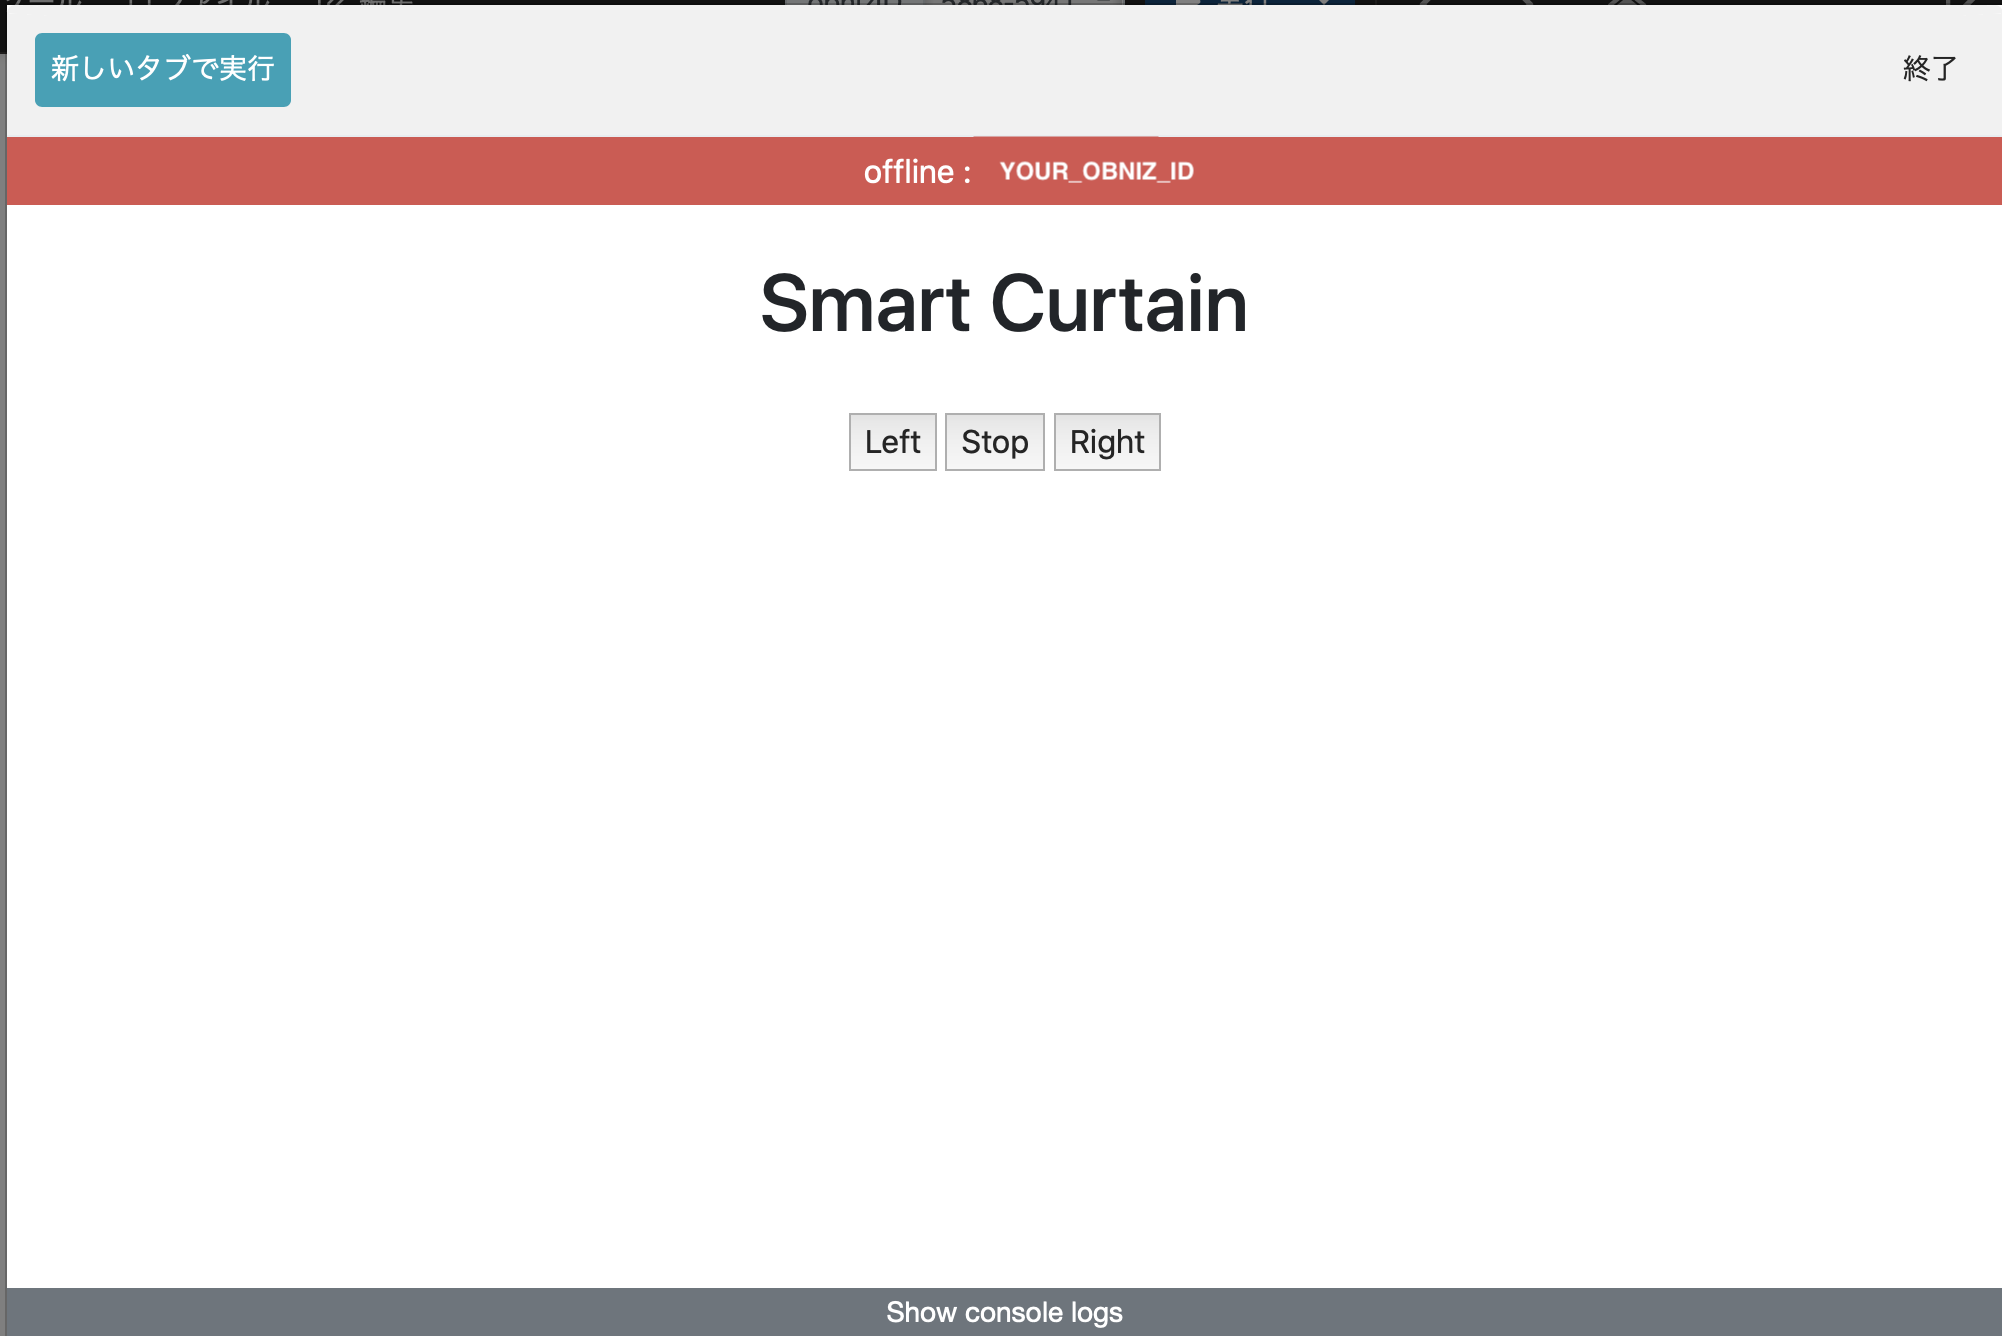Click the red offline status banner background

tap(450, 171)
